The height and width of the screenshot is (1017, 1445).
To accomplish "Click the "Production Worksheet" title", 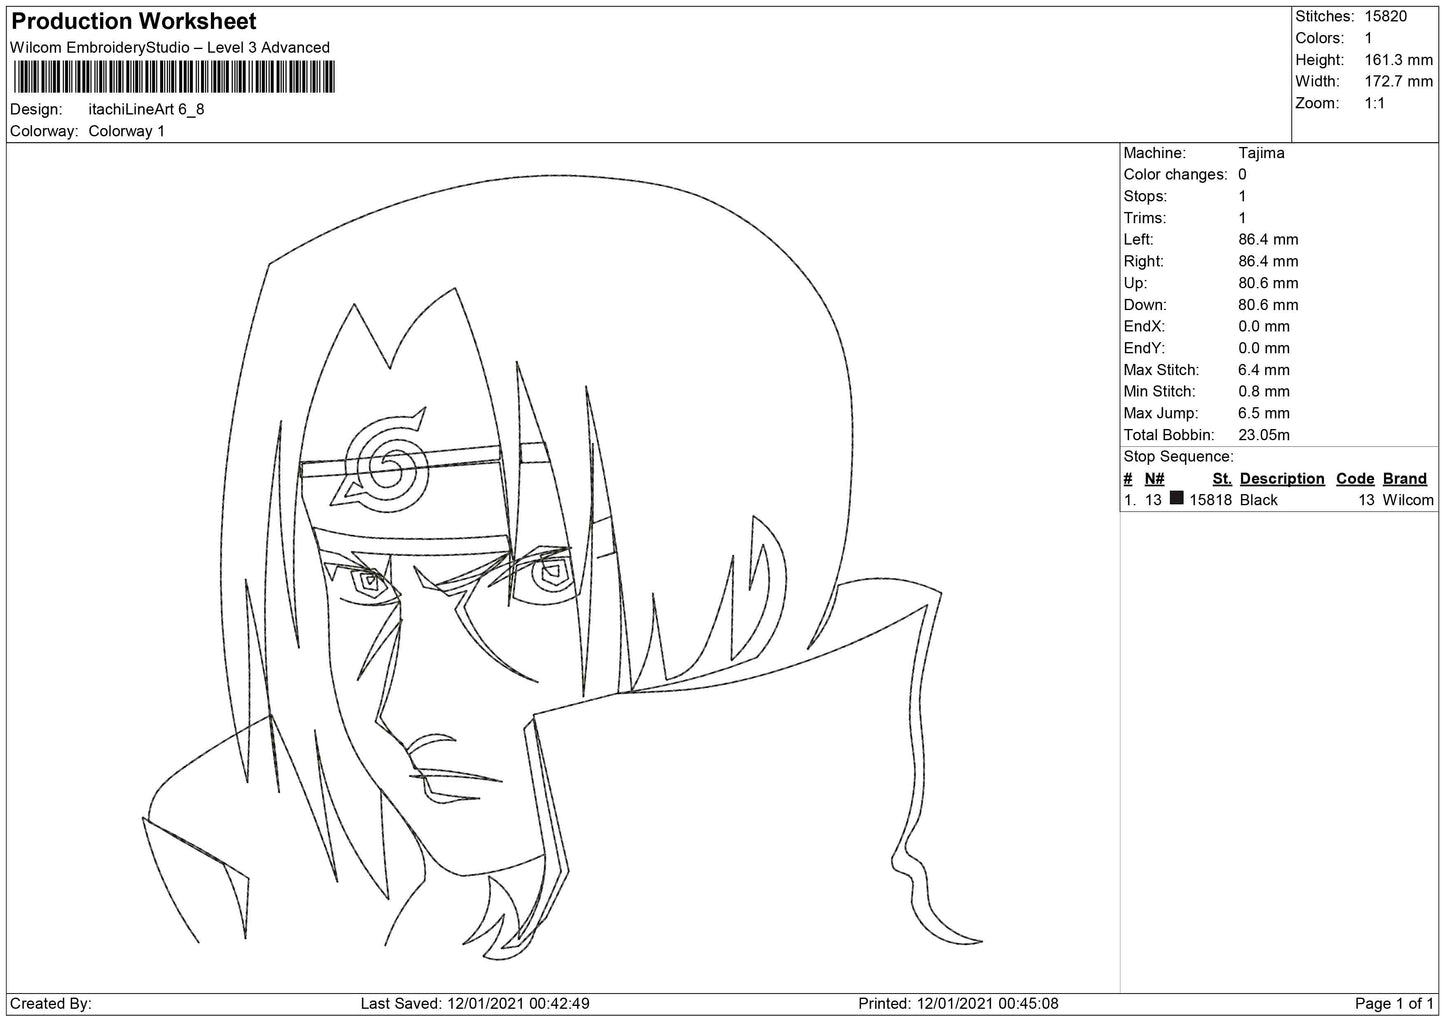I will pos(133,21).
